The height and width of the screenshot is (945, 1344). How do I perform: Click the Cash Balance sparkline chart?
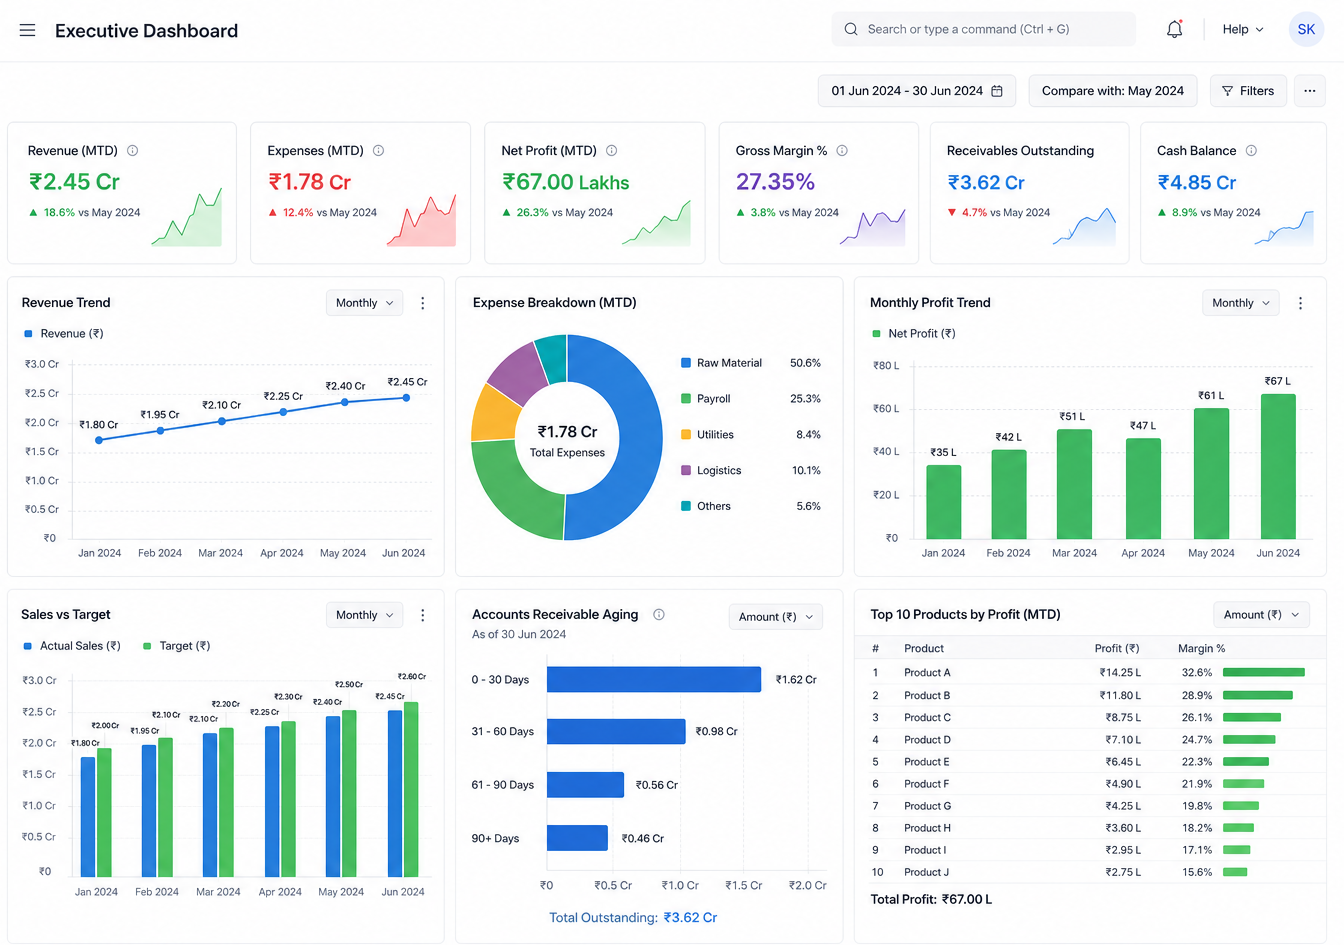coord(1284,228)
